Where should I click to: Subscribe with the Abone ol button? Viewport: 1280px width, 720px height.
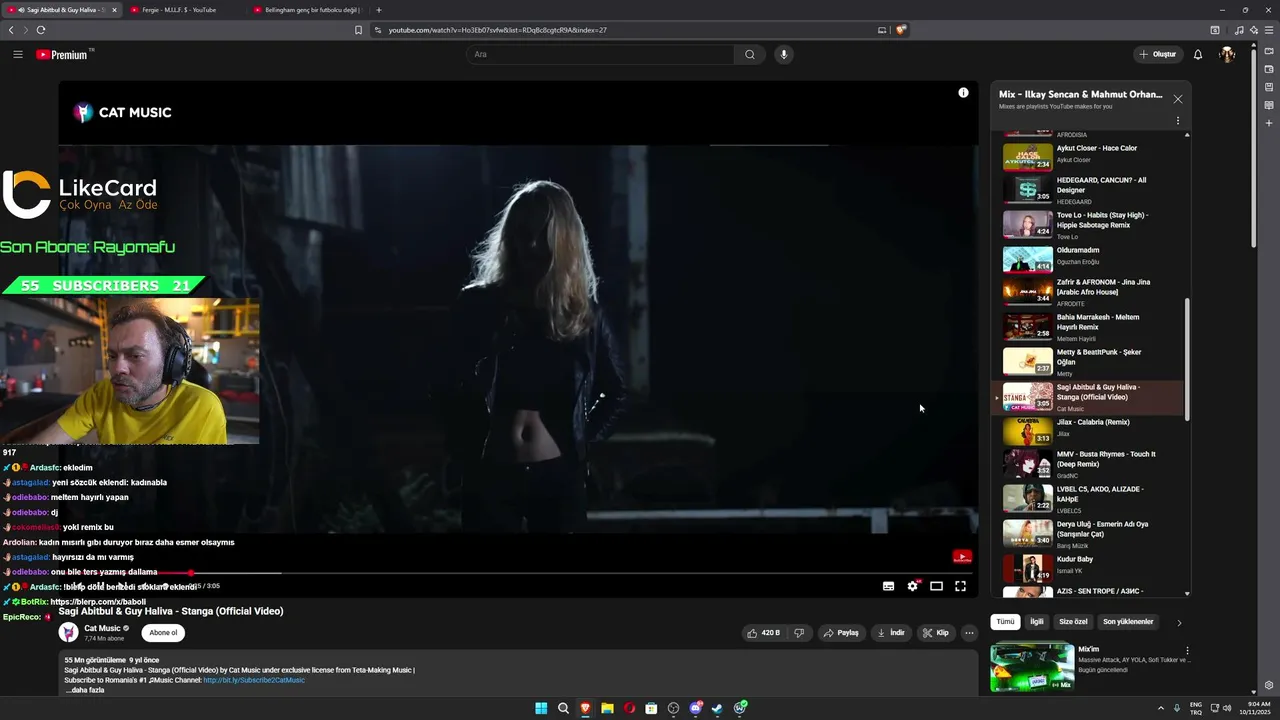[x=163, y=633]
